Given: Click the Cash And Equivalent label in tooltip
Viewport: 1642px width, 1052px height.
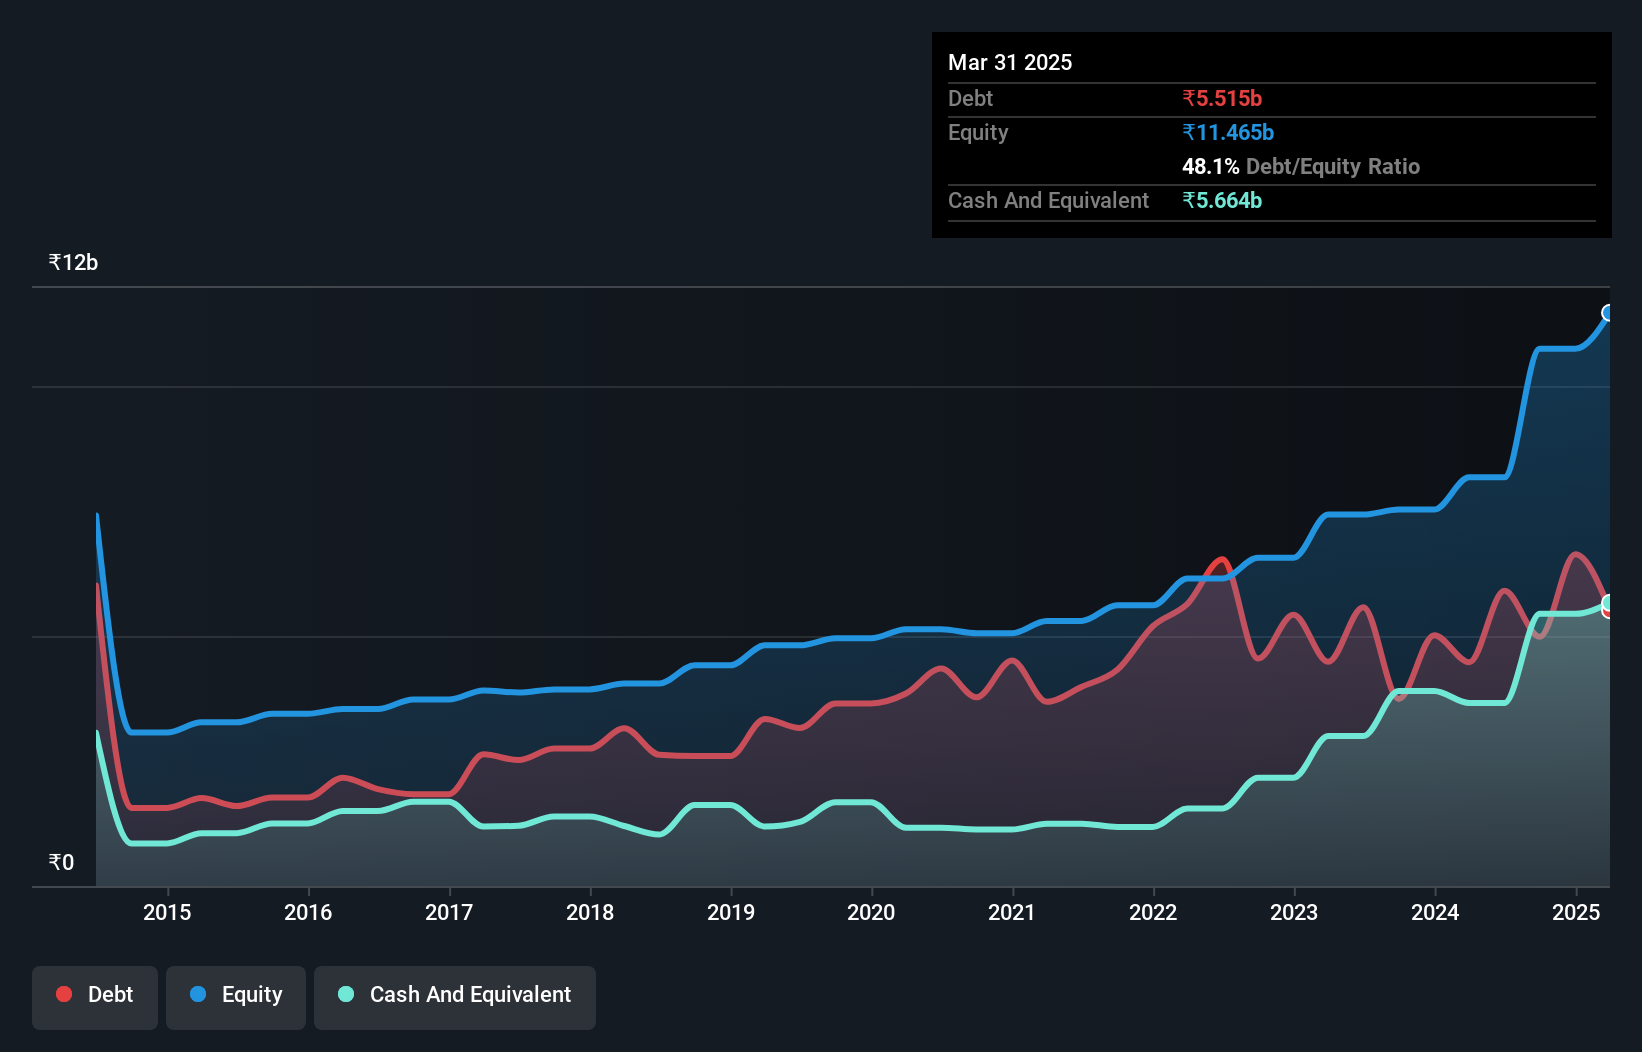Looking at the screenshot, I should (x=1048, y=200).
